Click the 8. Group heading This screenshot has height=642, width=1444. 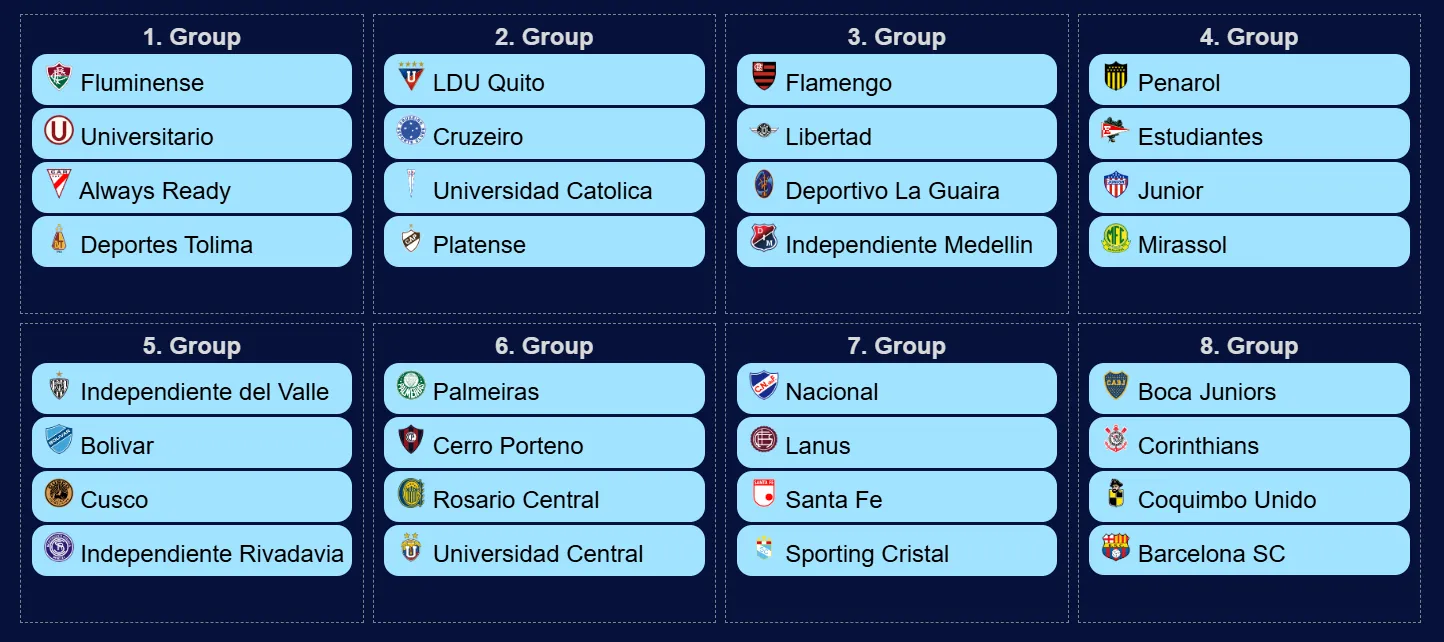pos(1249,346)
